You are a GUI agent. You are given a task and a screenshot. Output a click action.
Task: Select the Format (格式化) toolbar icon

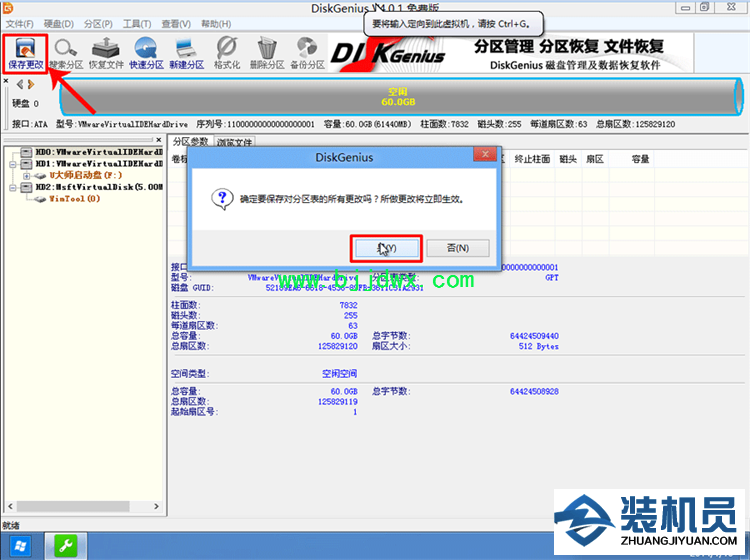(x=226, y=52)
